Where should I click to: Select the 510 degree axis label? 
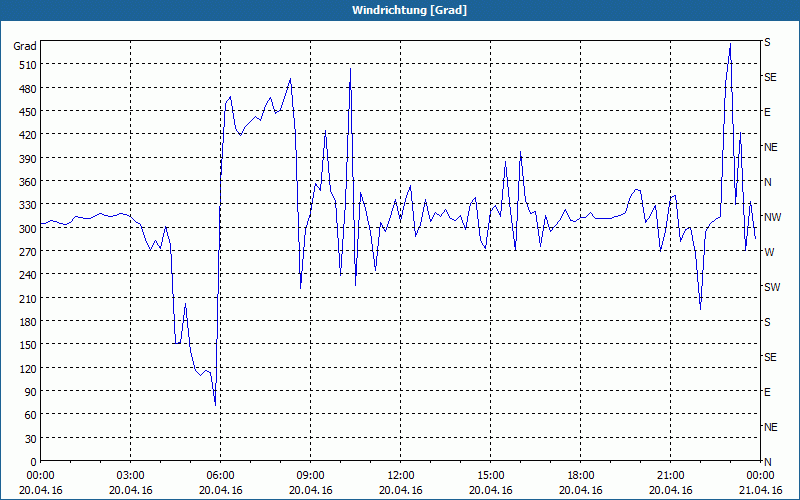[x=28, y=65]
